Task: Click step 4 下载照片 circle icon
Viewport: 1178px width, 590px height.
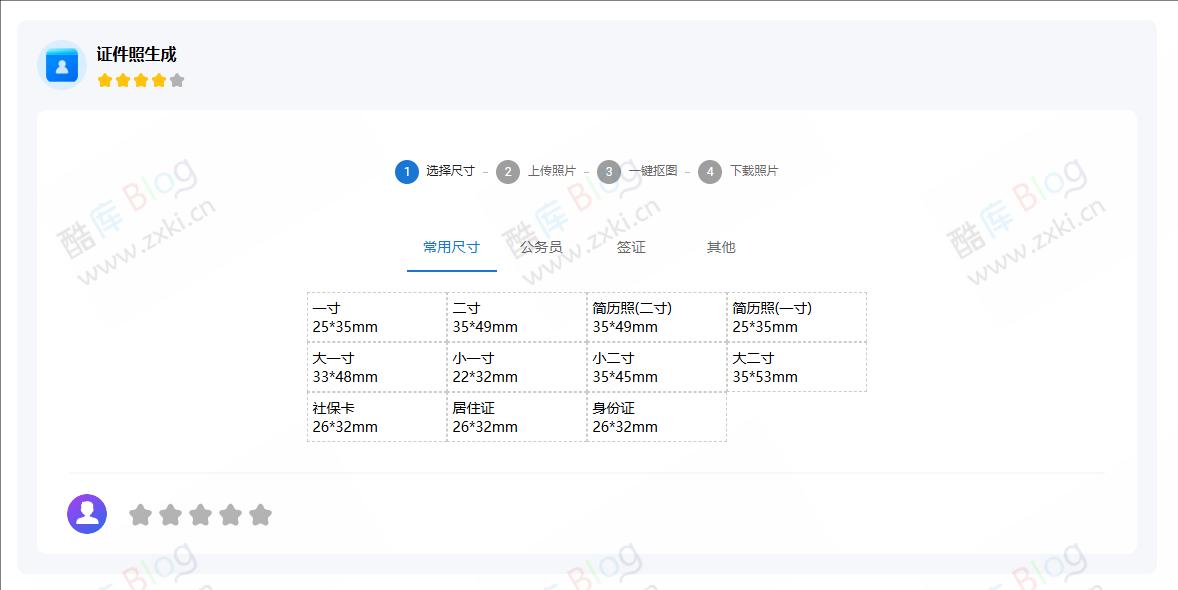Action: tap(709, 171)
